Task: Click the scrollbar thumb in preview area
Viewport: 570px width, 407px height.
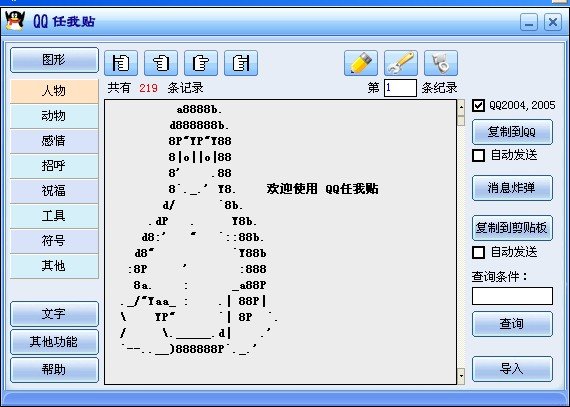Action: tap(461, 121)
